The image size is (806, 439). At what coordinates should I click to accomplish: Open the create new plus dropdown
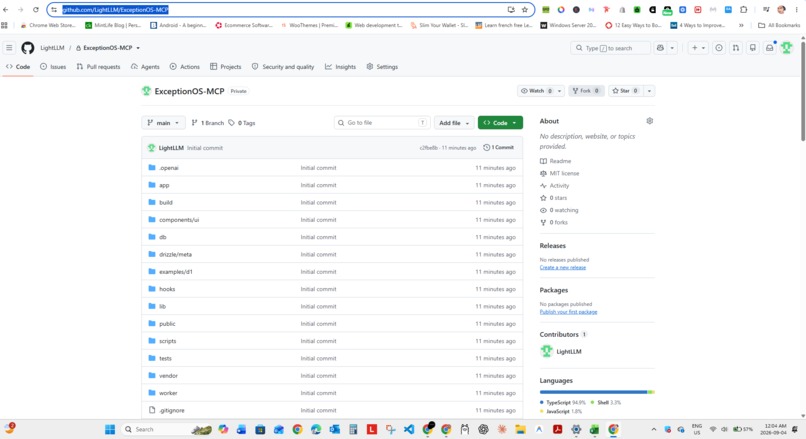(698, 48)
